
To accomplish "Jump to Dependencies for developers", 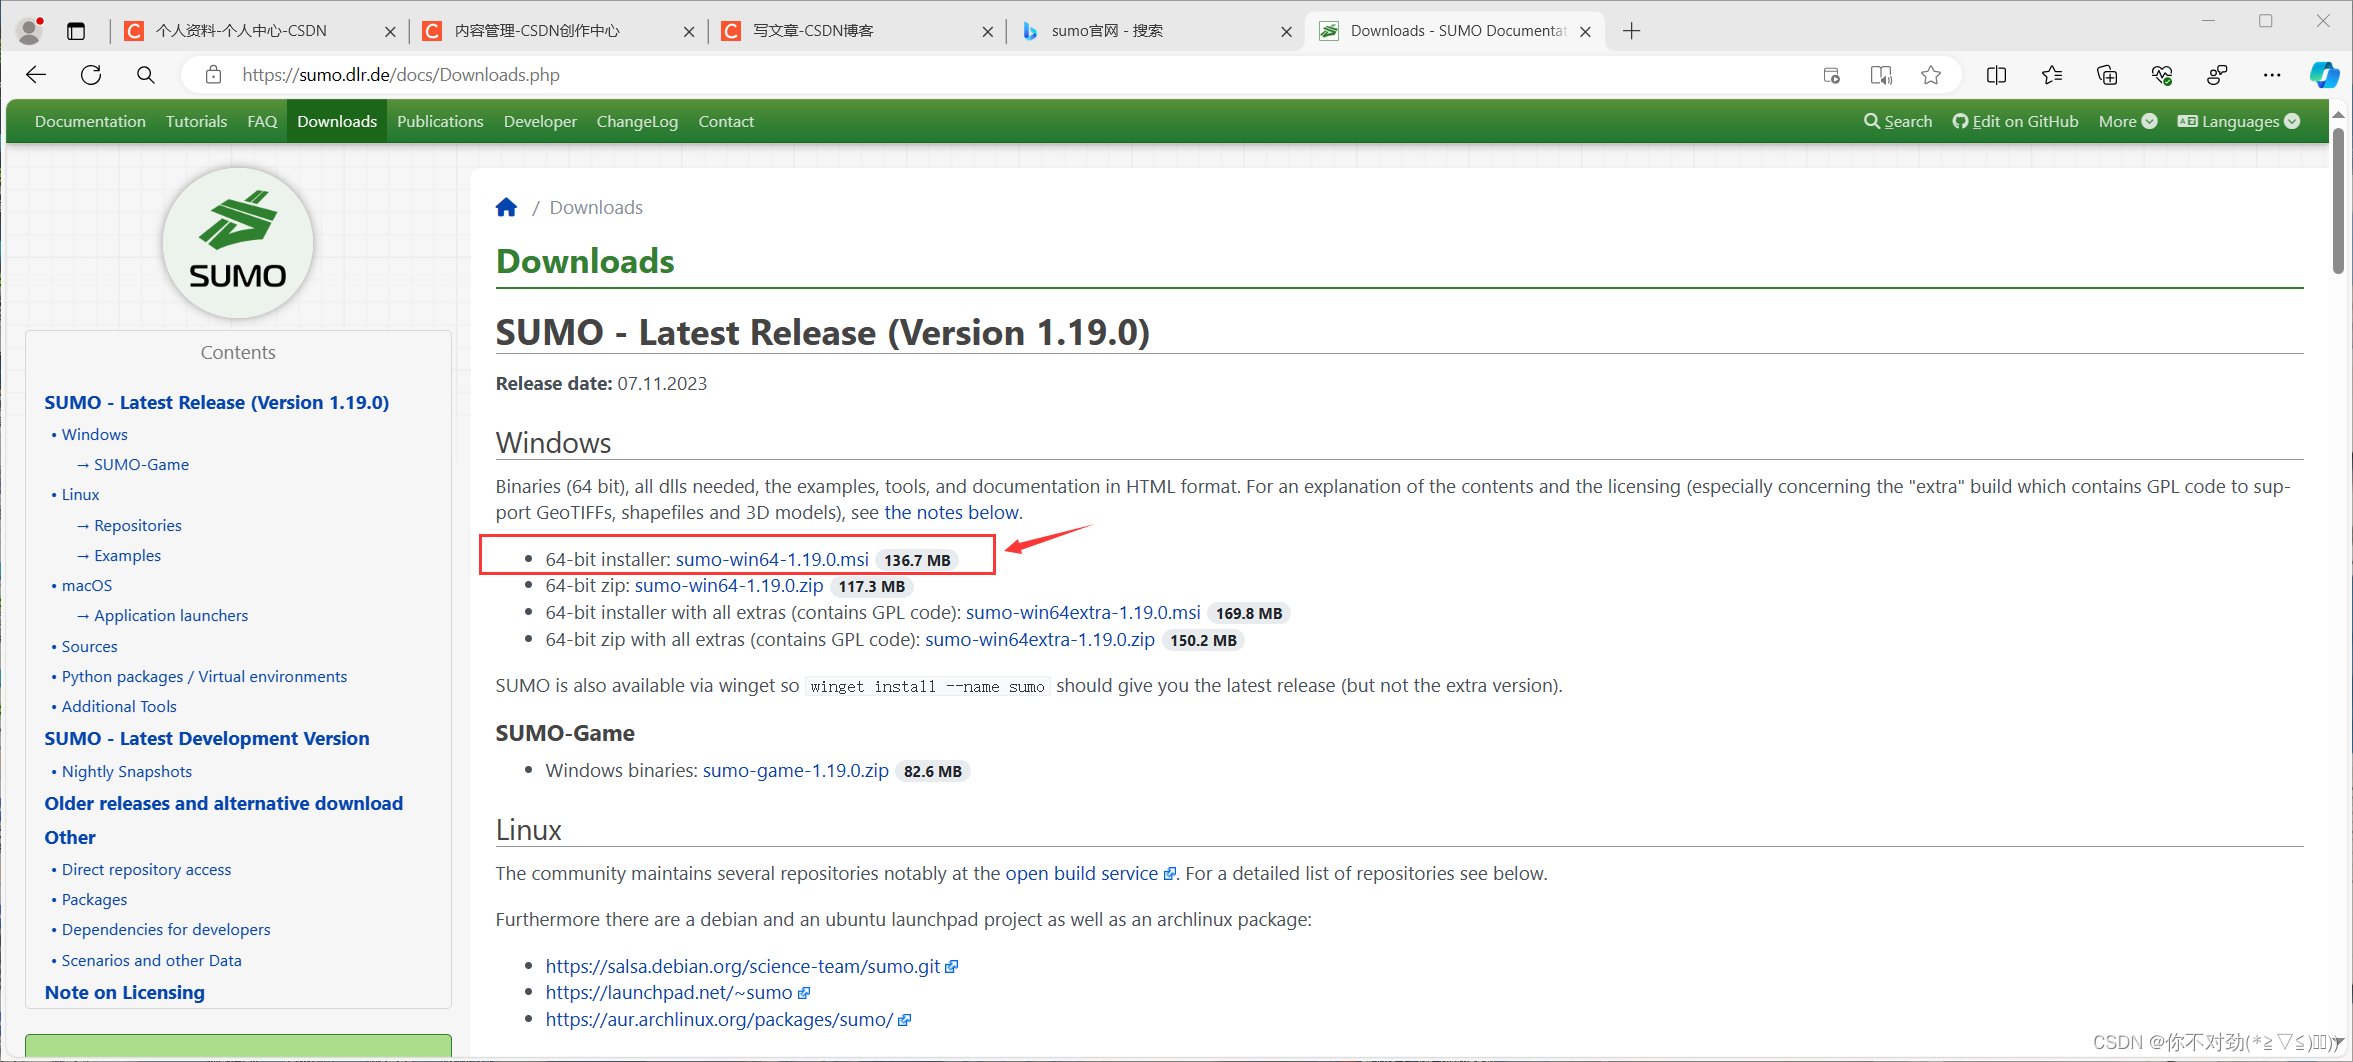I will 166,930.
